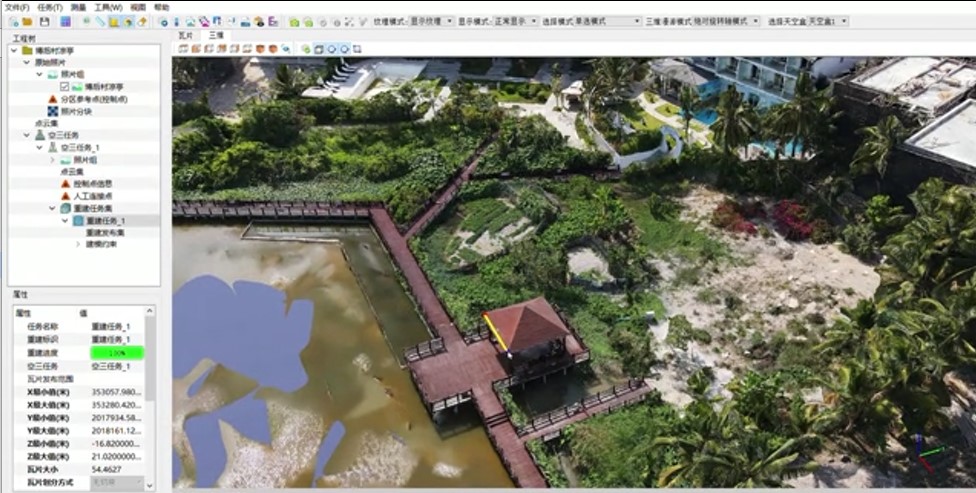This screenshot has width=976, height=493.
Task: Click the properties panel scroll-up arrow
Action: pyautogui.click(x=150, y=311)
